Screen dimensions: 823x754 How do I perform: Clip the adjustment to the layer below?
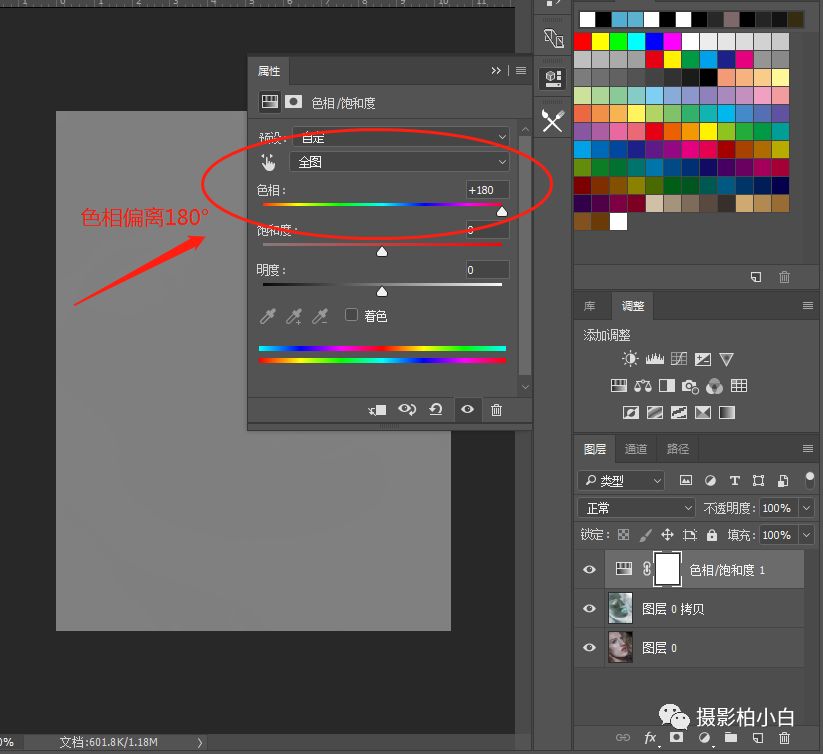click(377, 409)
